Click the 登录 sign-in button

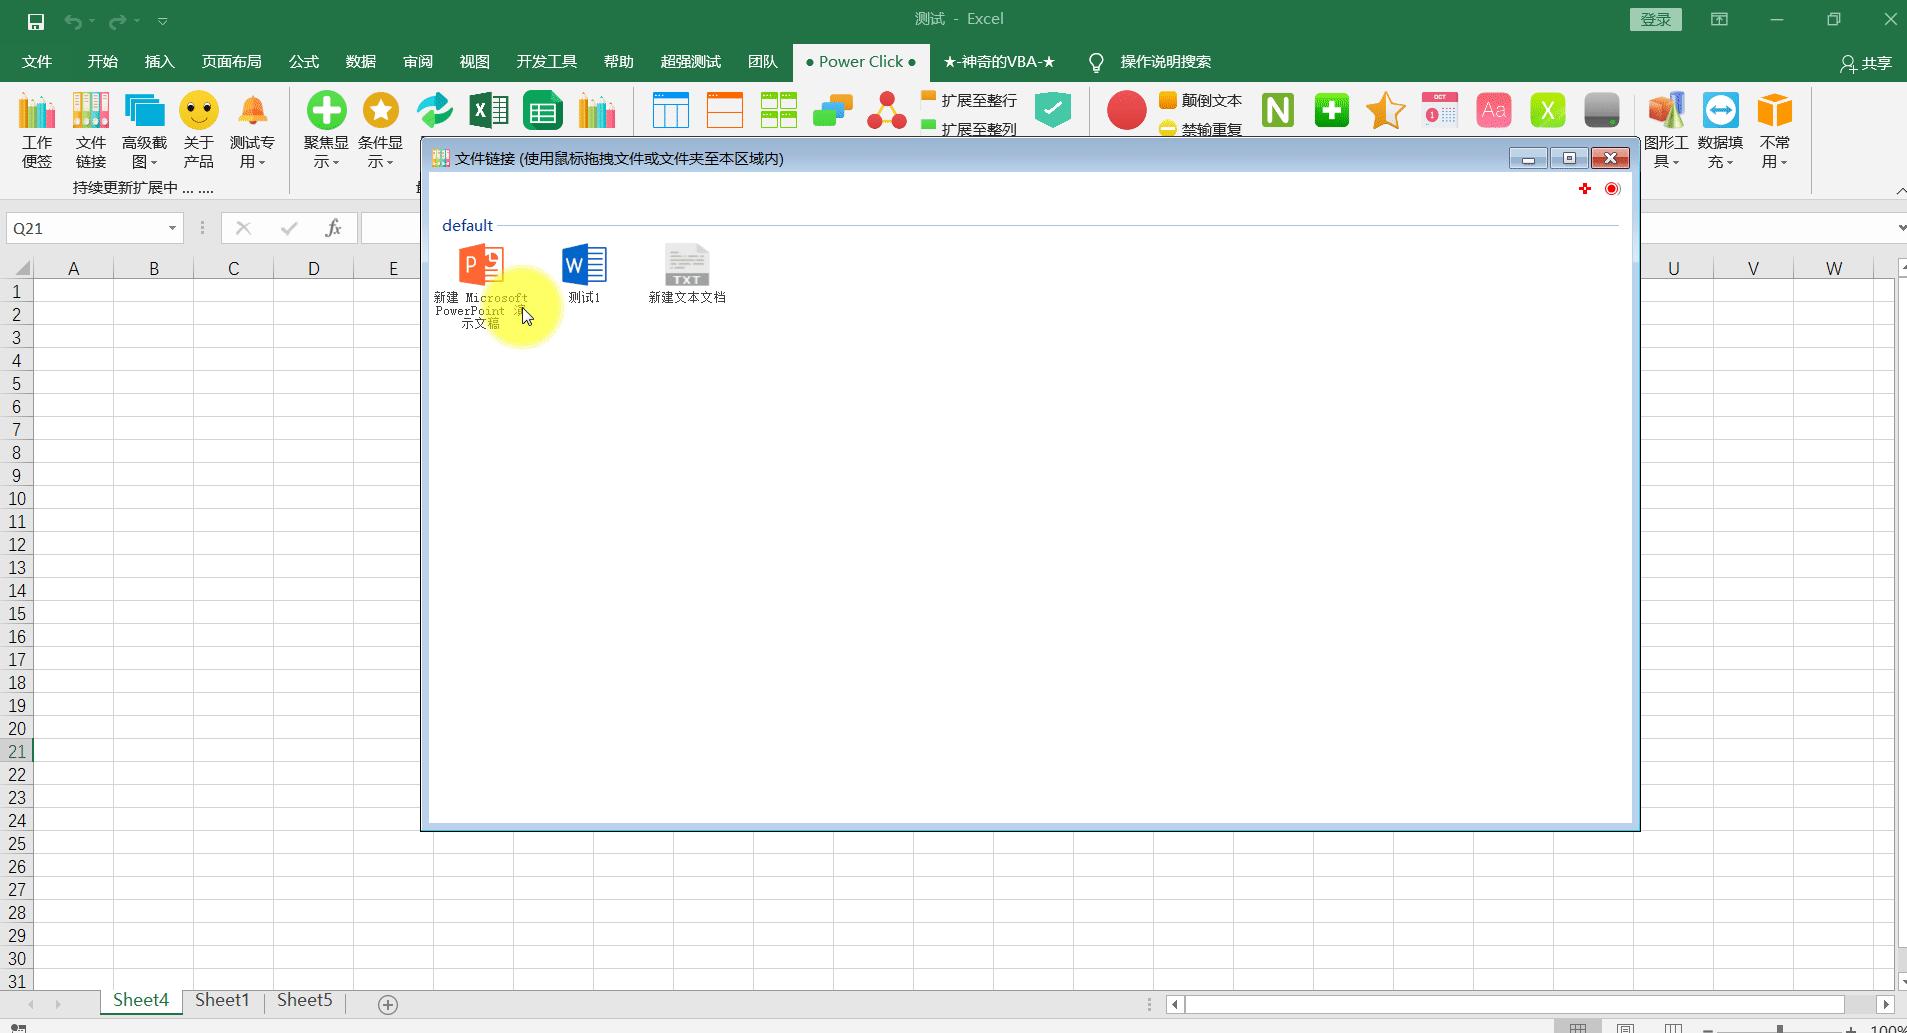coord(1655,19)
